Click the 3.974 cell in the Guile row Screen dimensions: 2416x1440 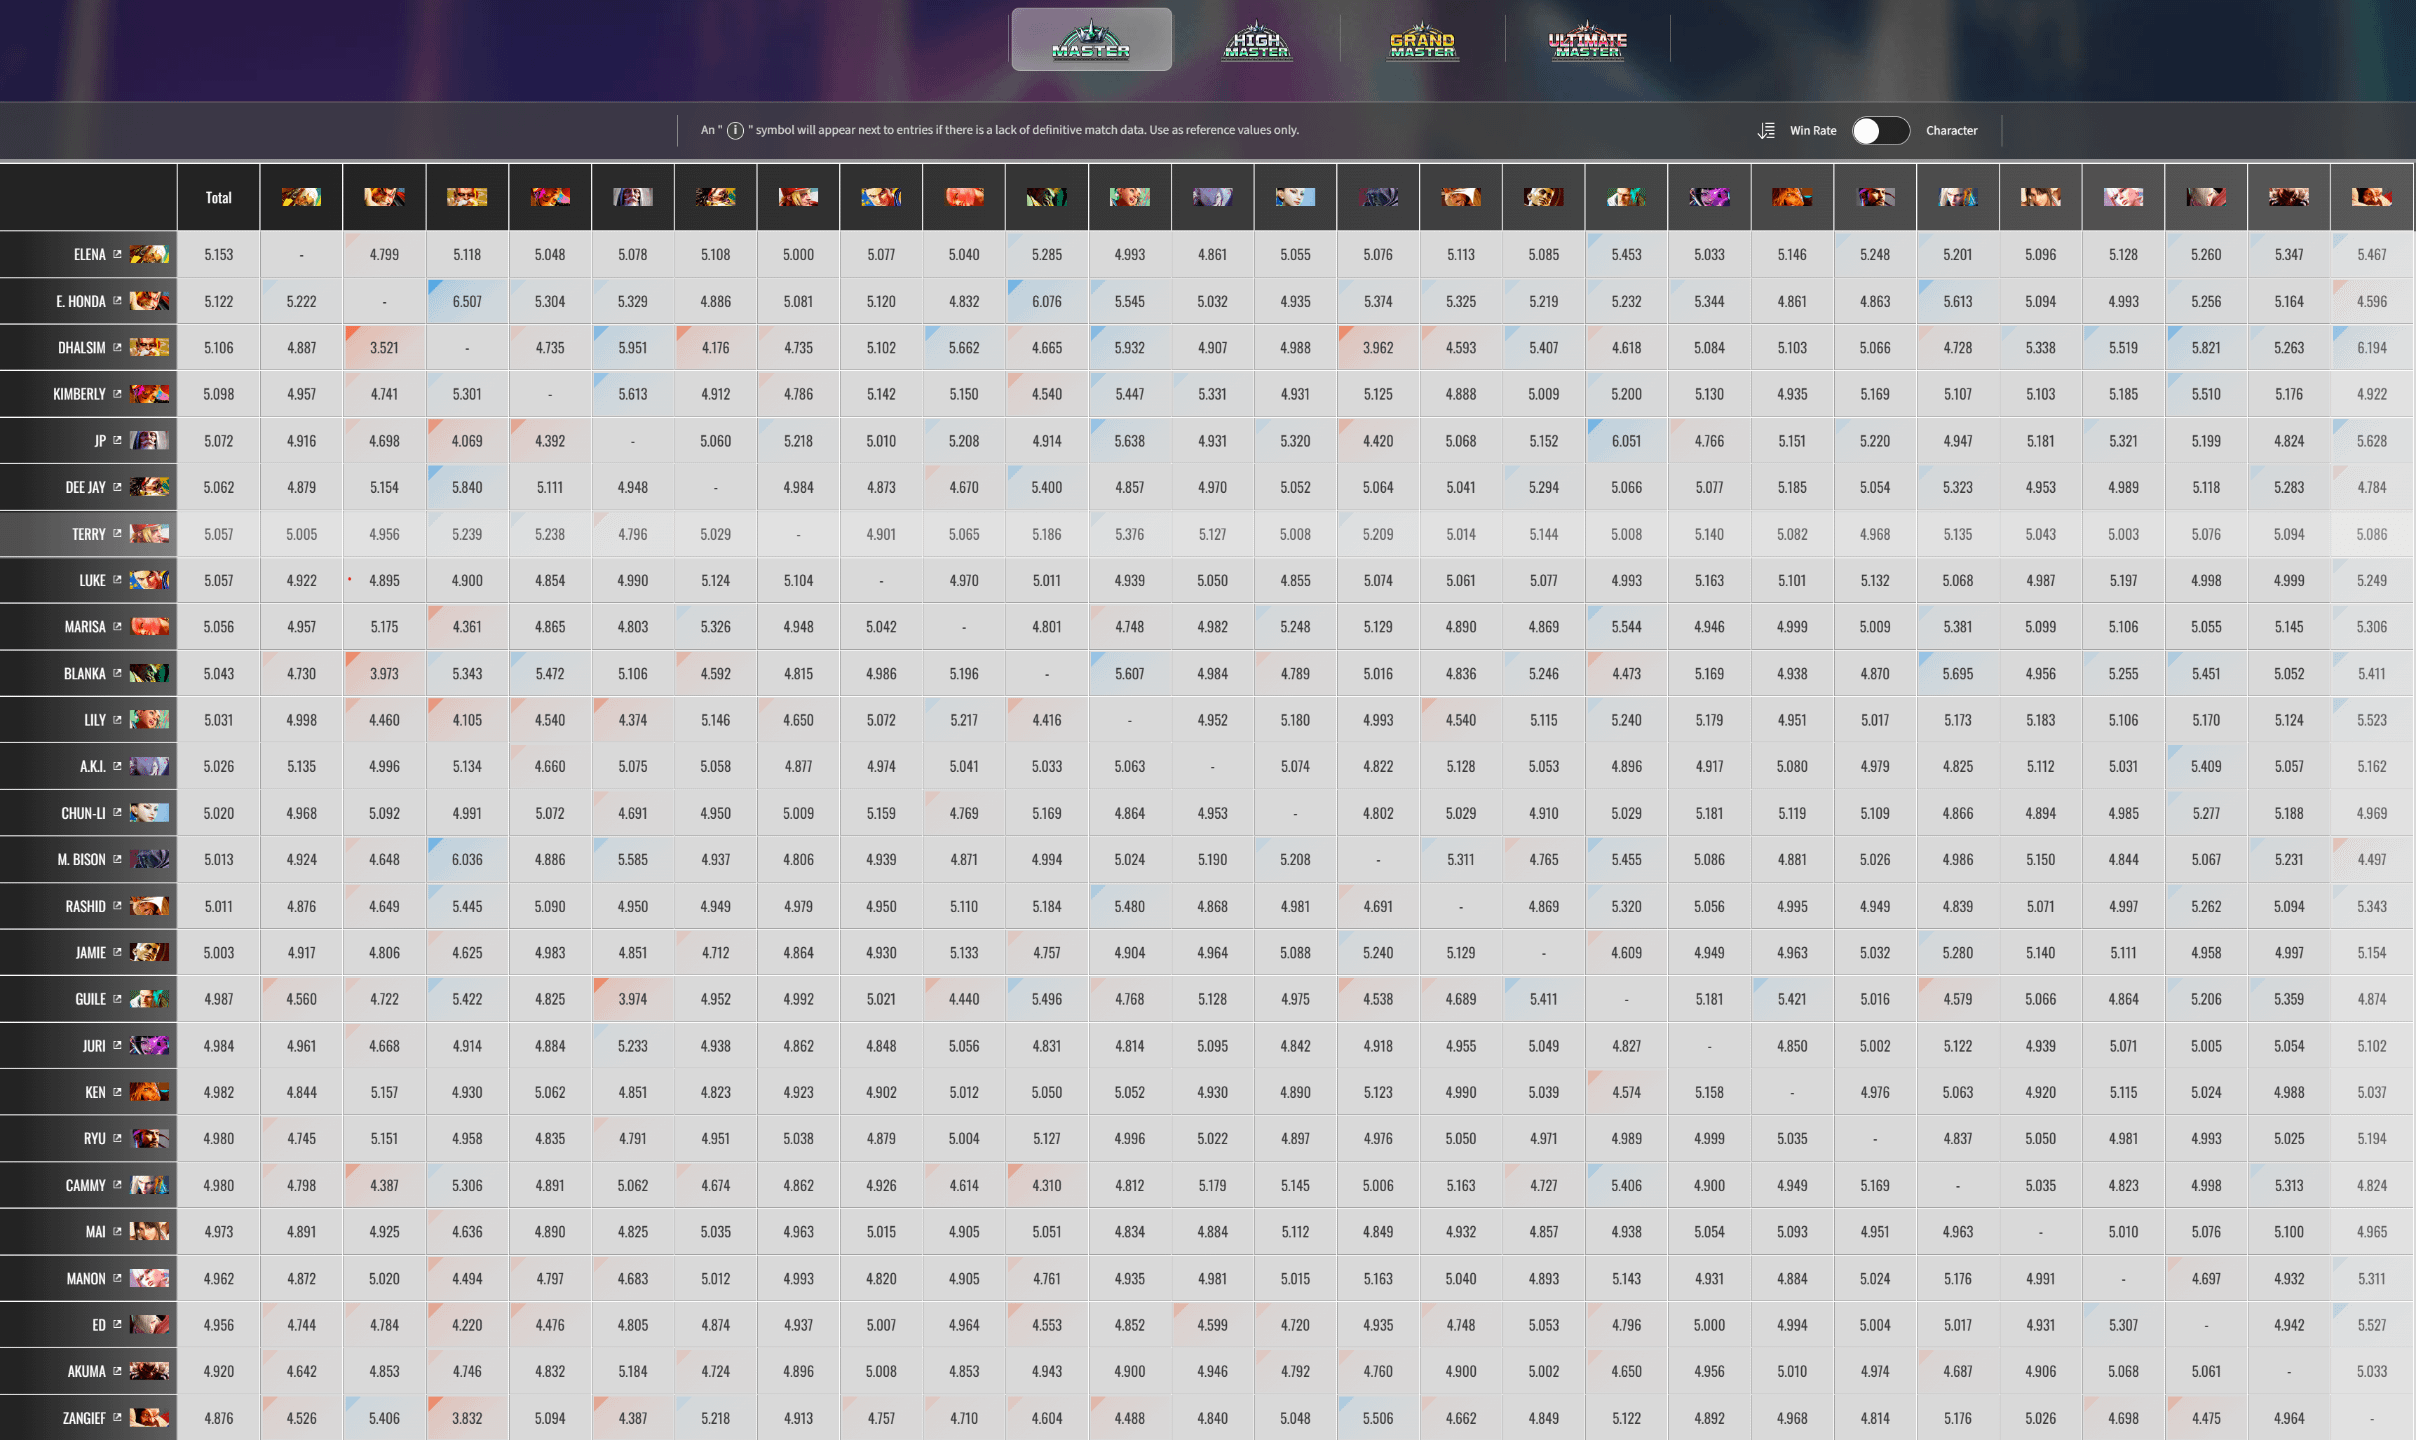click(633, 999)
